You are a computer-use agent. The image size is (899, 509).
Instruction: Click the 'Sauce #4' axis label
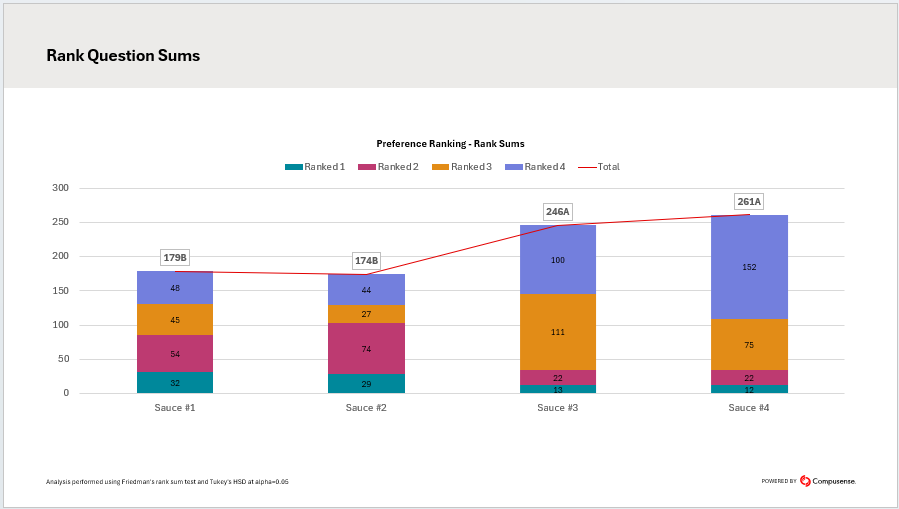[749, 408]
